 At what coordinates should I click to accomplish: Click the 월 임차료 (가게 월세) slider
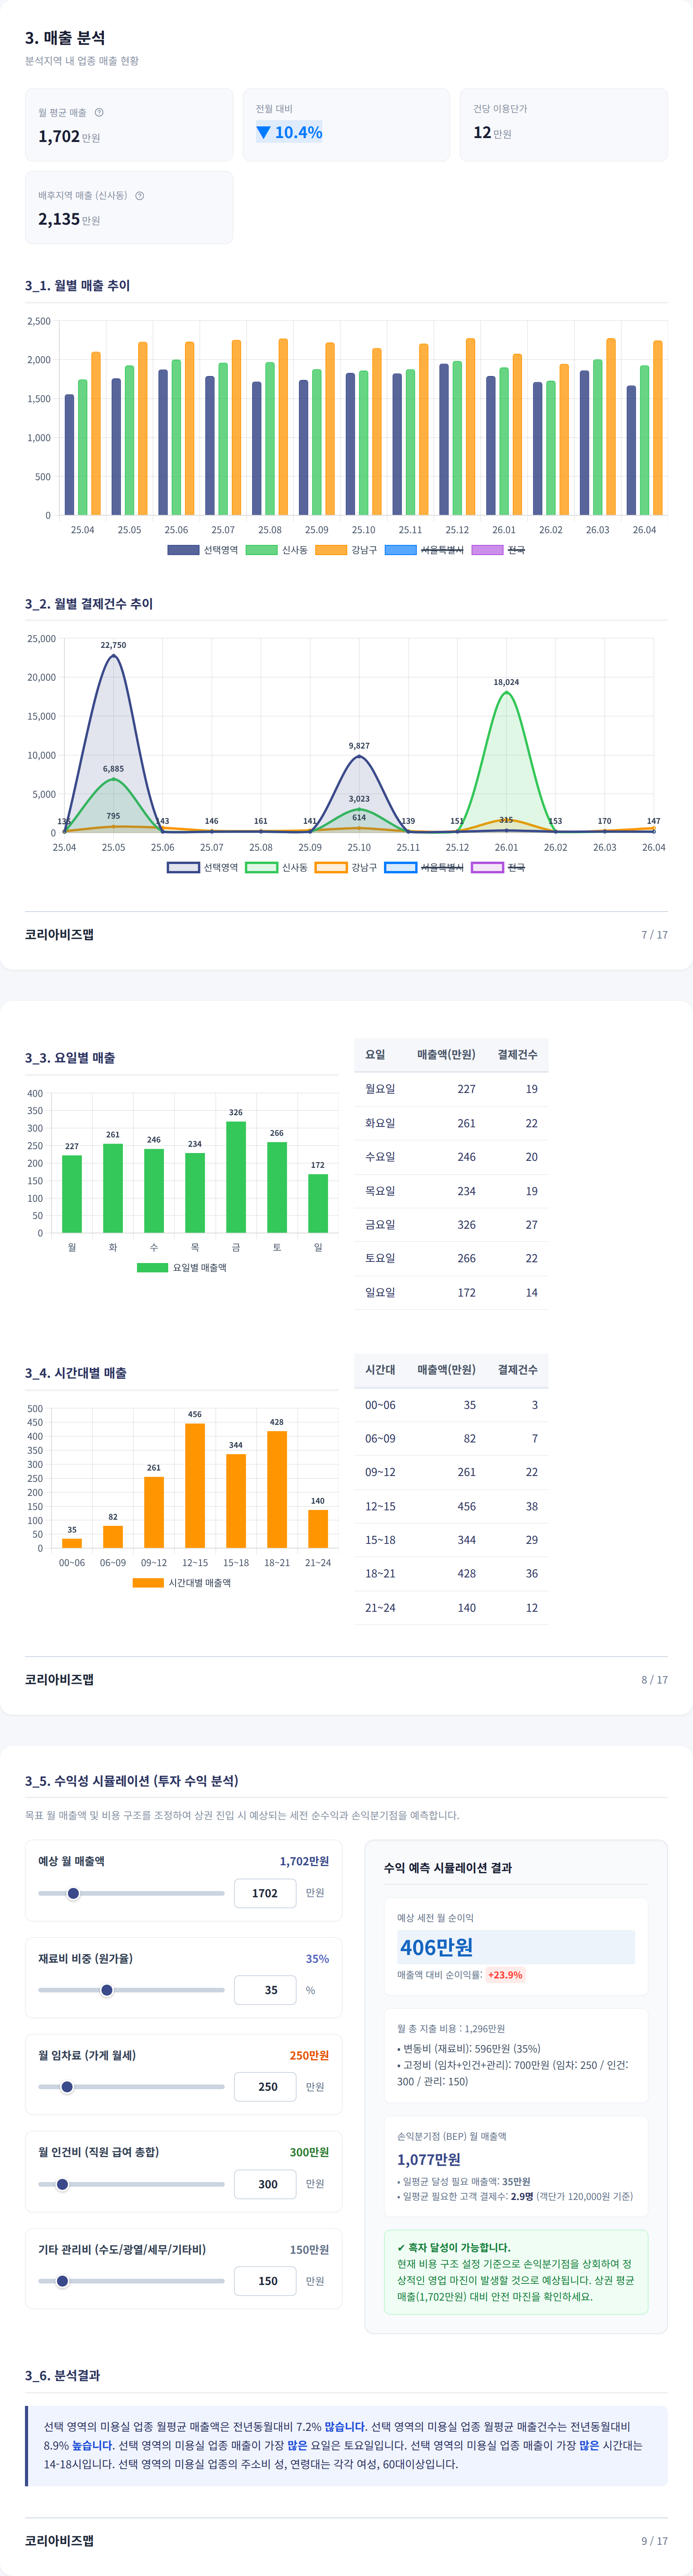click(x=131, y=2087)
